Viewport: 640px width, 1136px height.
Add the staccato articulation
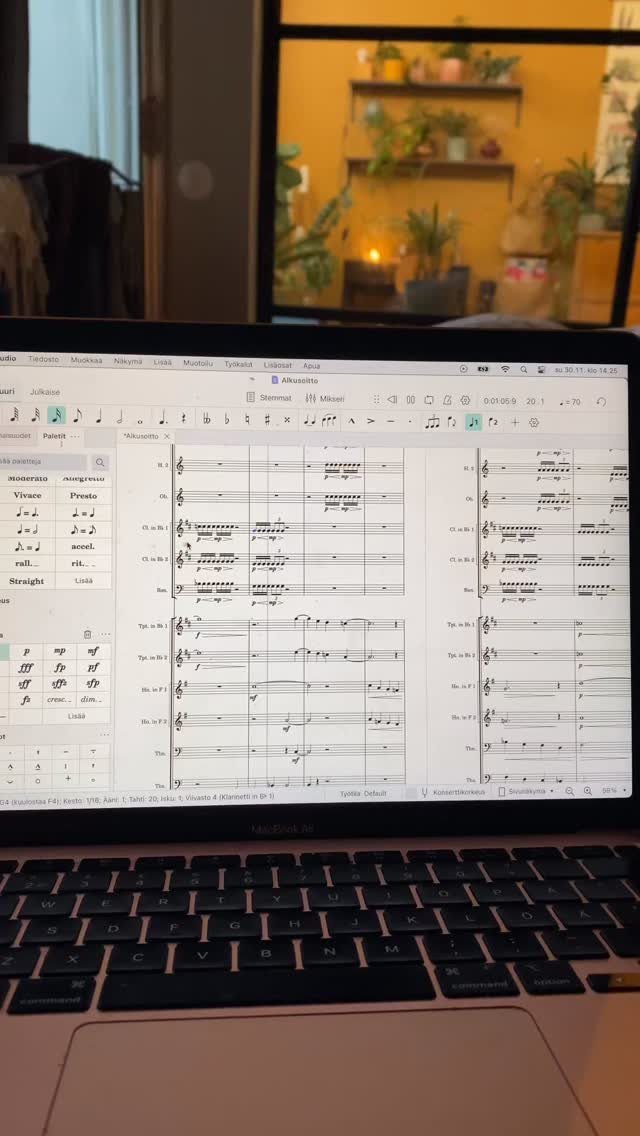pyautogui.click(x=410, y=421)
